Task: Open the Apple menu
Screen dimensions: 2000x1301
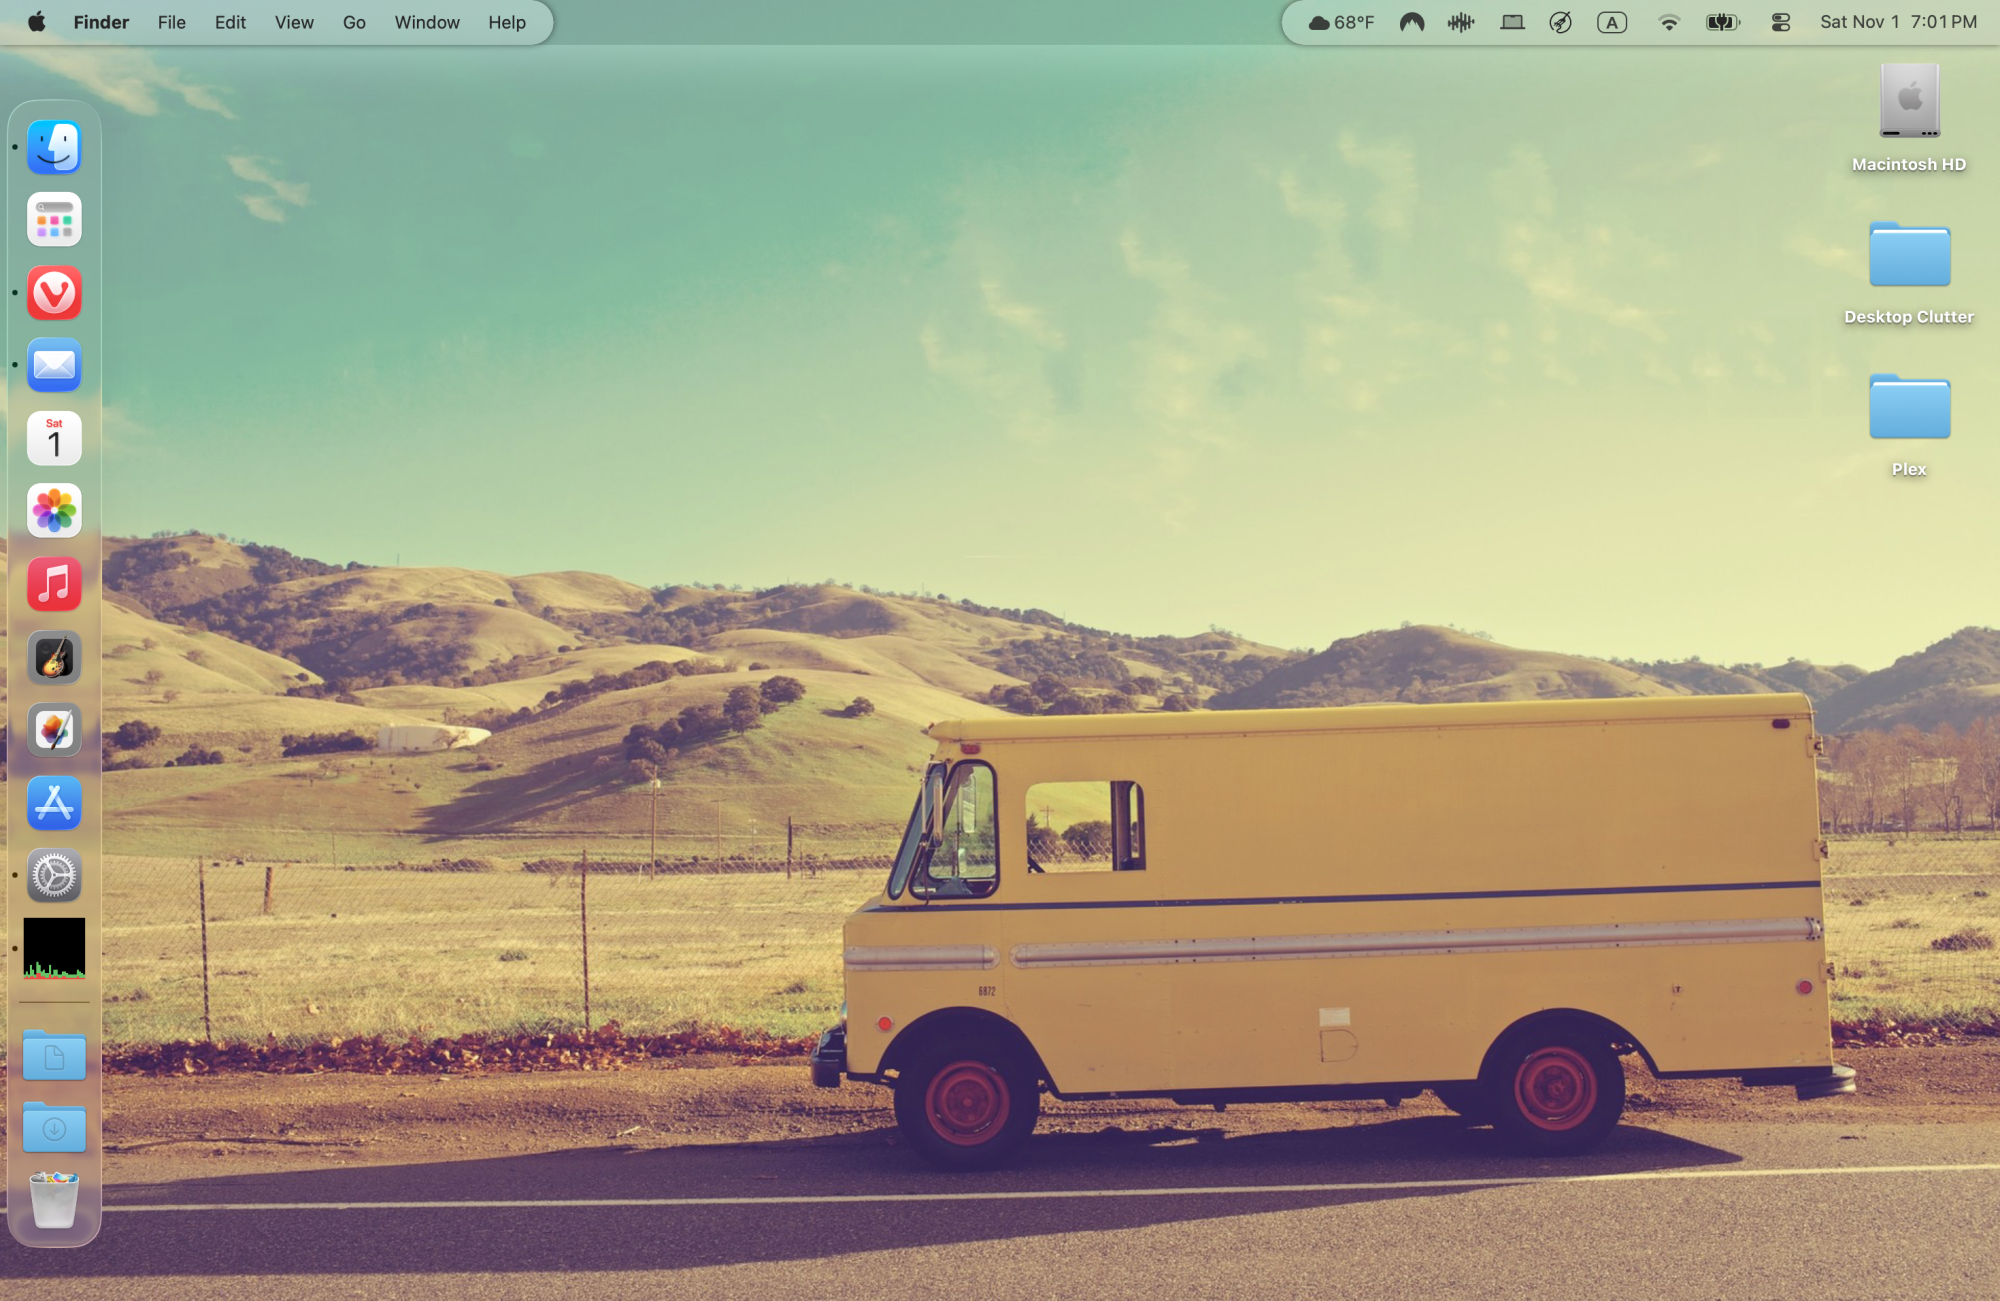Action: coord(36,22)
